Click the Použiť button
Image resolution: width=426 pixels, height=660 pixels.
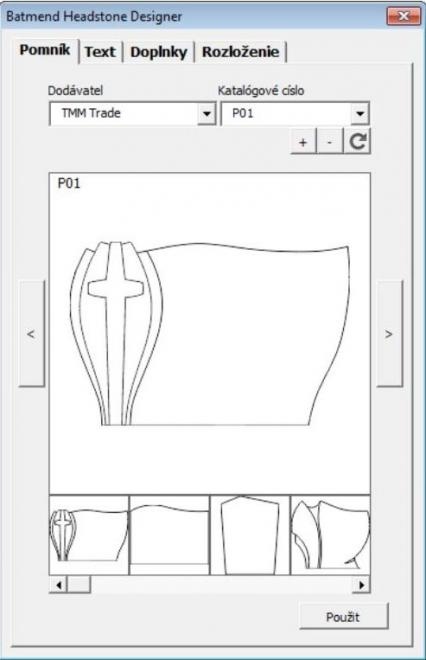343,617
